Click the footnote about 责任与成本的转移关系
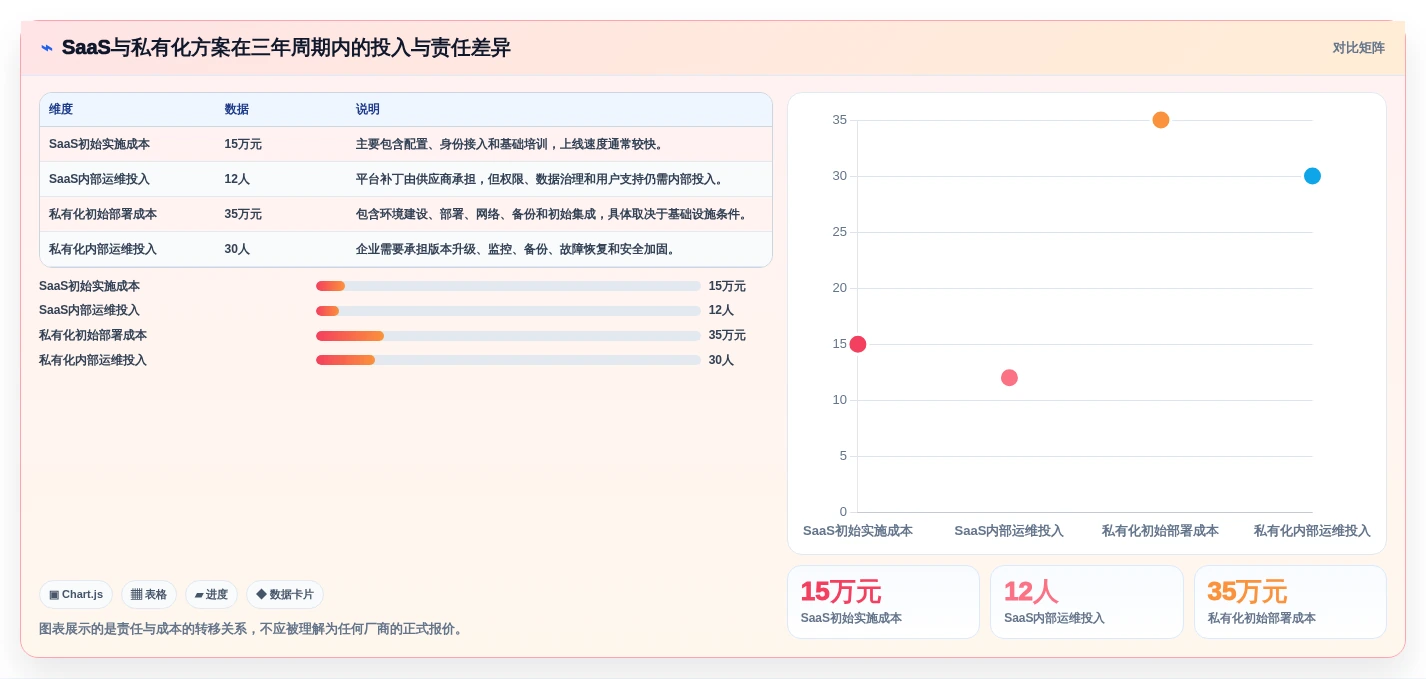This screenshot has height=679, width=1426. [253, 629]
